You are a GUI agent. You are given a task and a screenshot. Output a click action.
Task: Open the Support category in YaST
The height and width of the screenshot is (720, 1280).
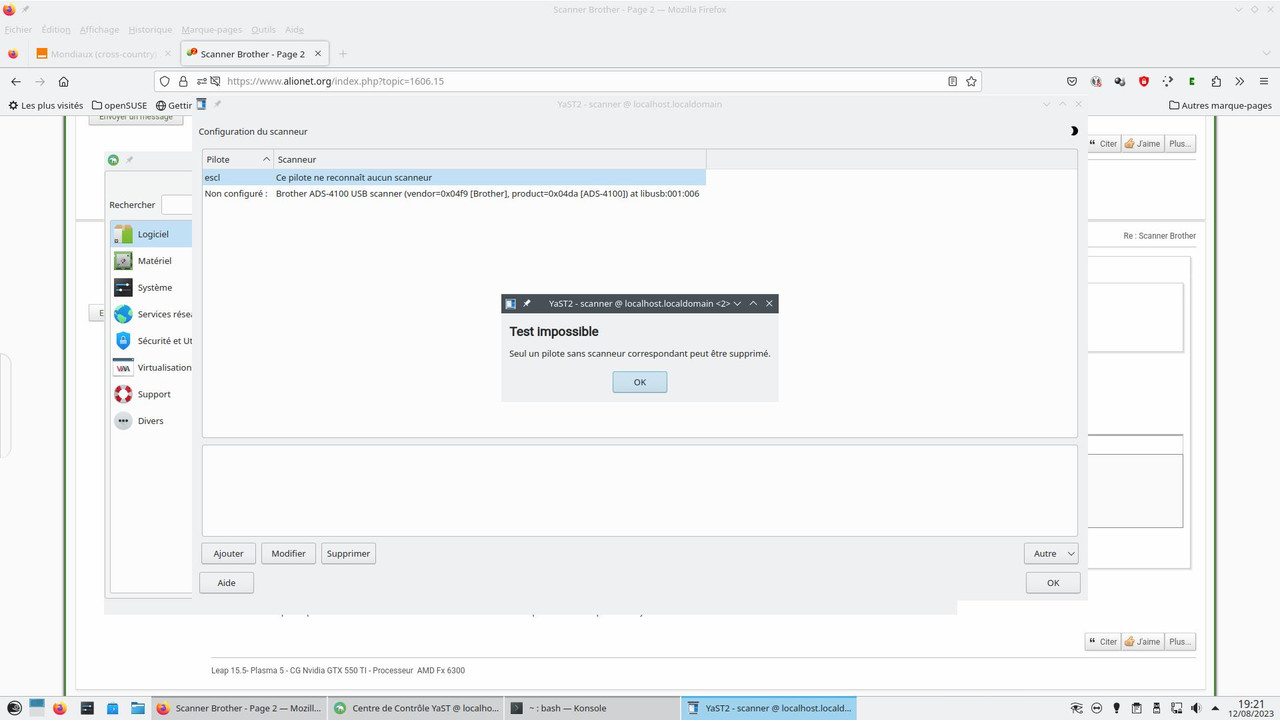pyautogui.click(x=151, y=394)
